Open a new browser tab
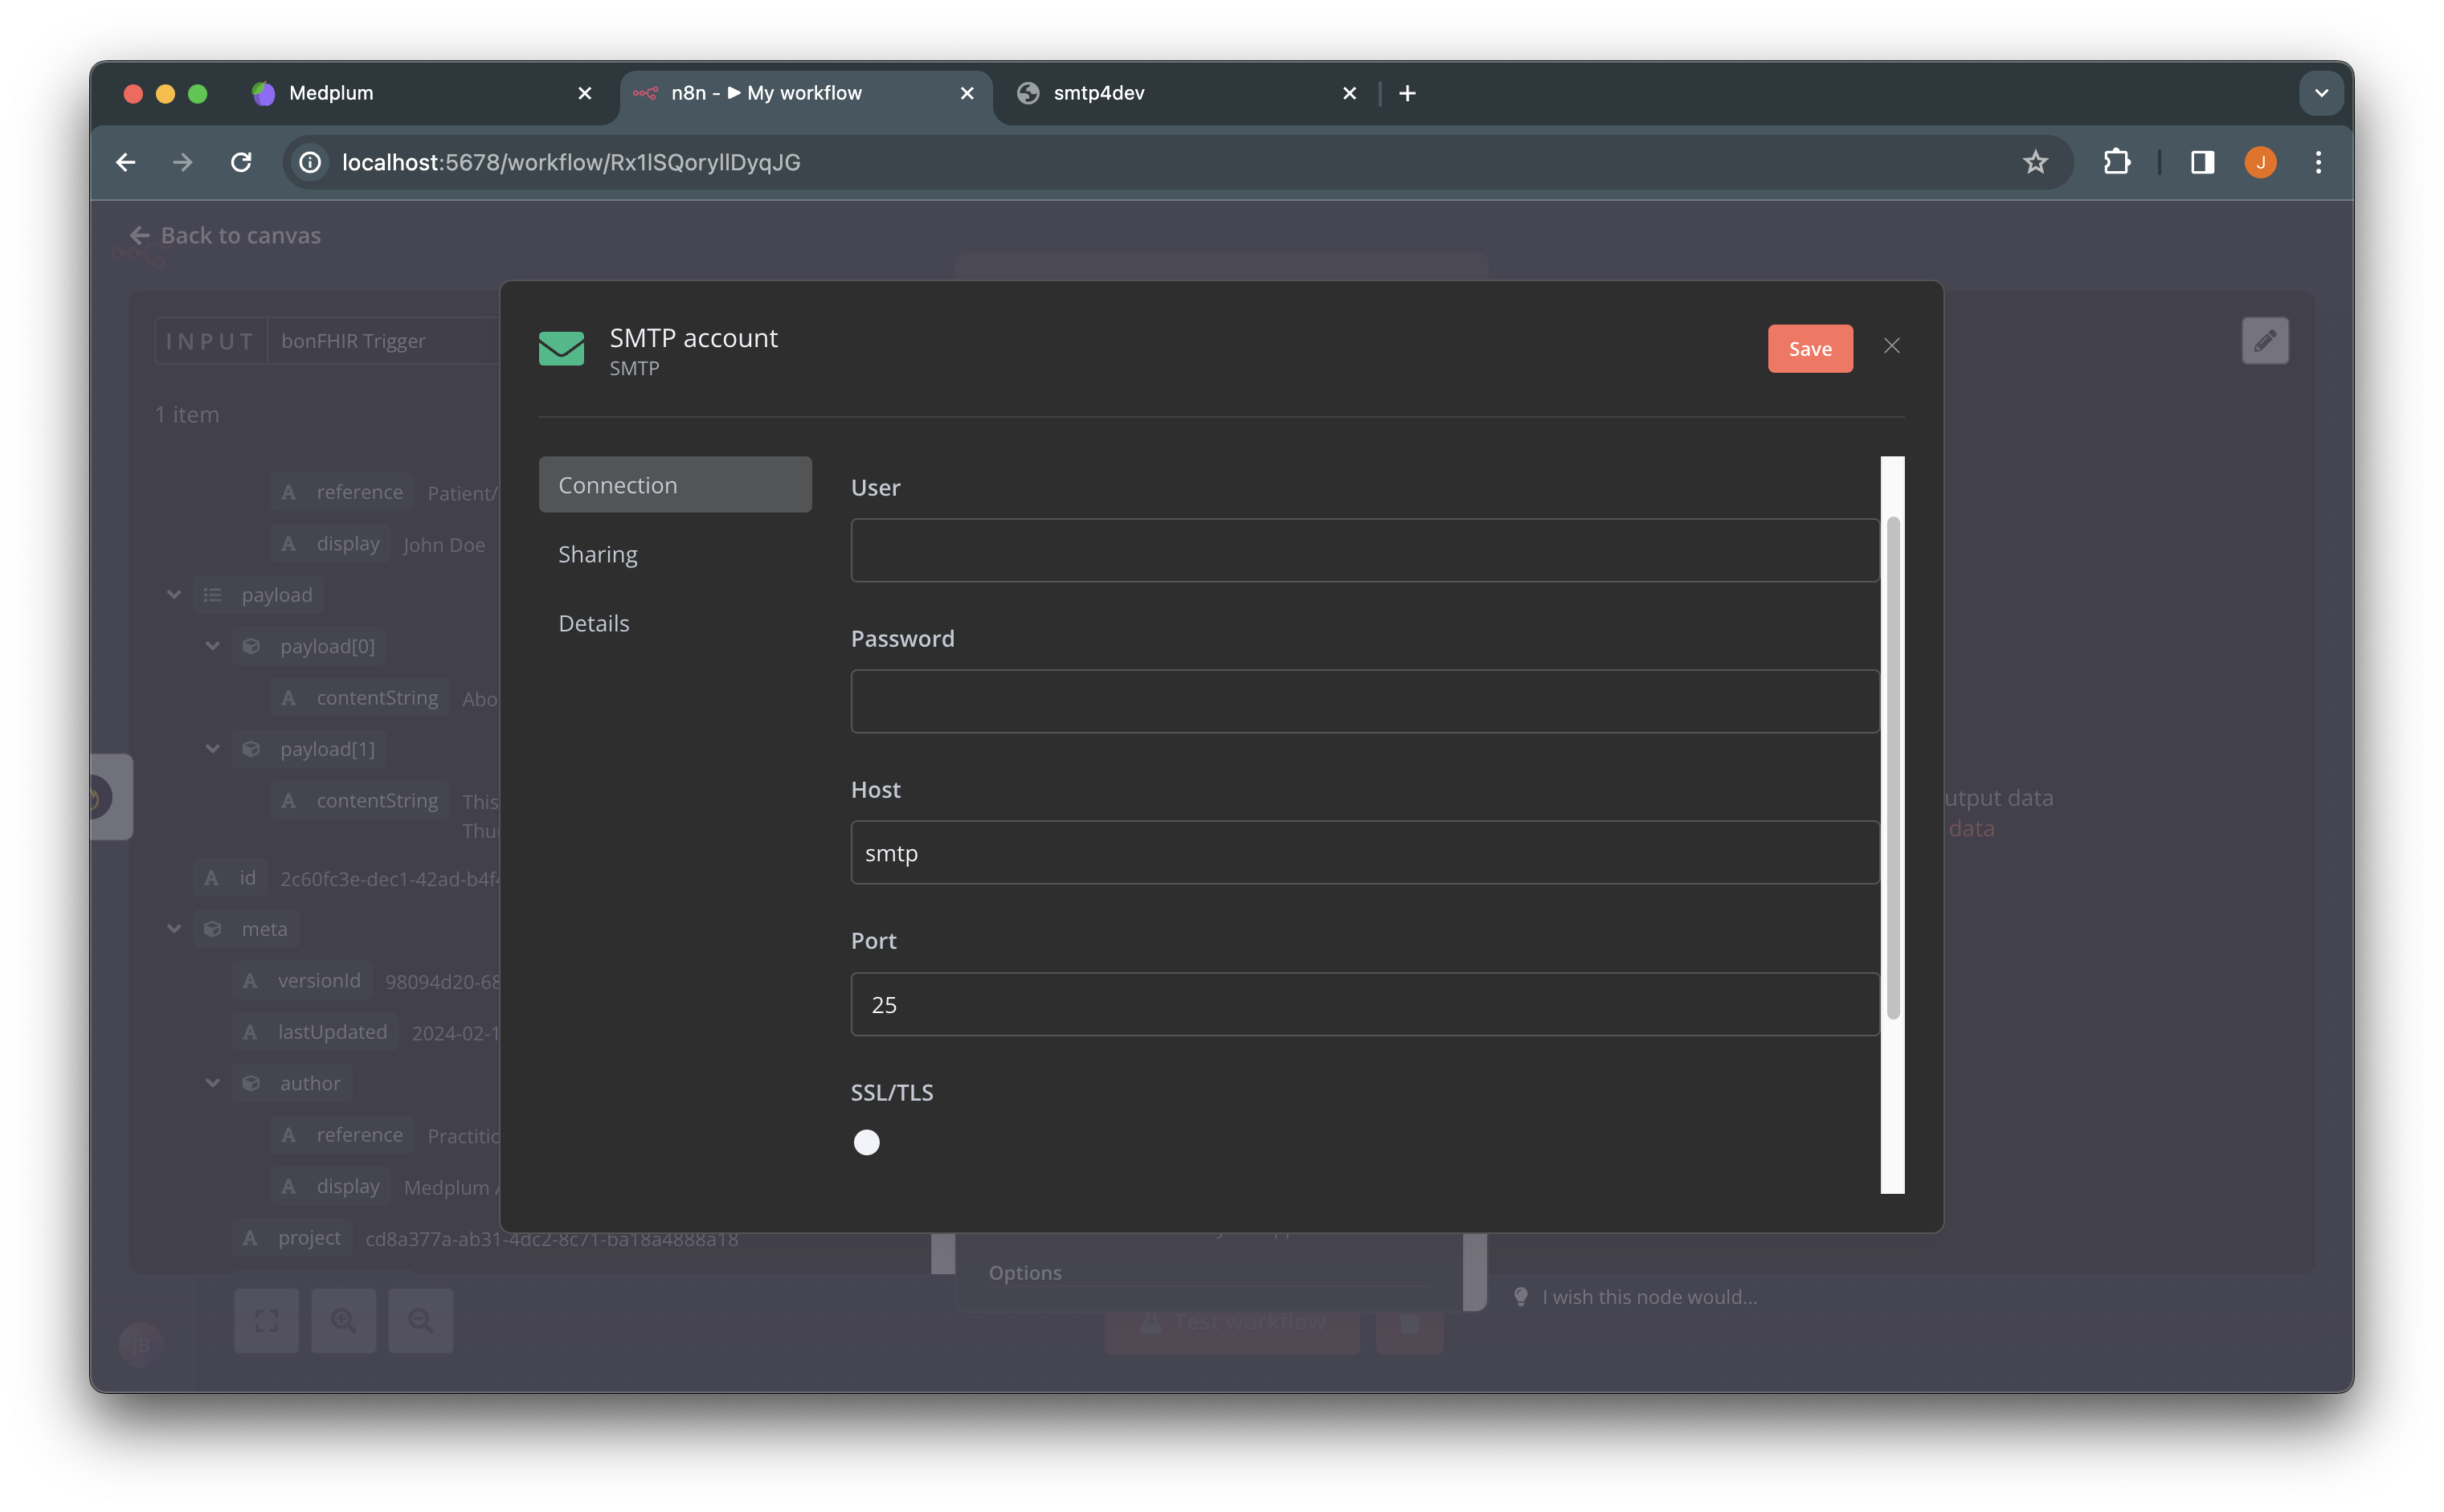The width and height of the screenshot is (2444, 1512). tap(1407, 93)
